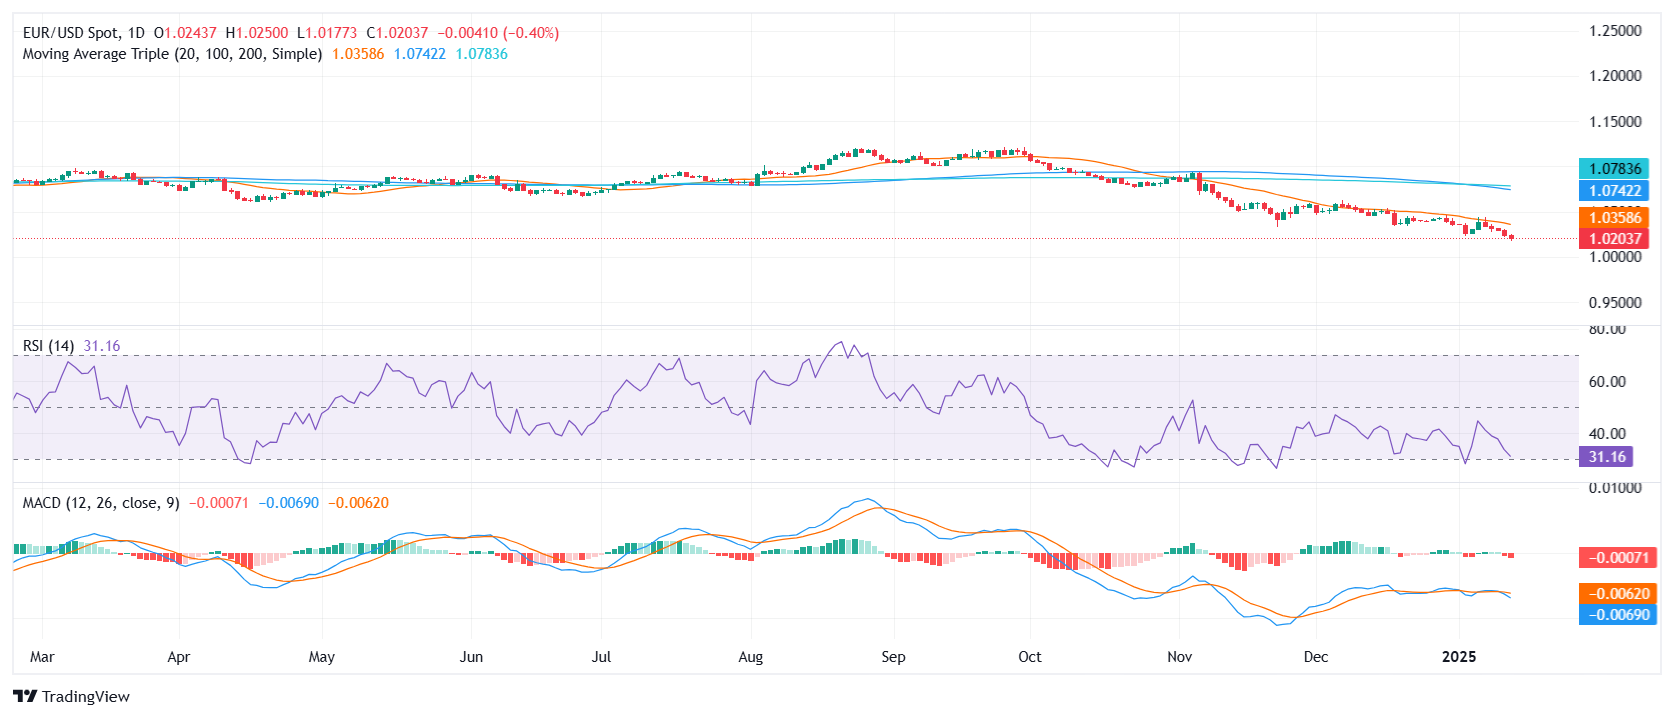
Task: Click the teal 1.07836 price axis tag
Action: [x=1614, y=169]
